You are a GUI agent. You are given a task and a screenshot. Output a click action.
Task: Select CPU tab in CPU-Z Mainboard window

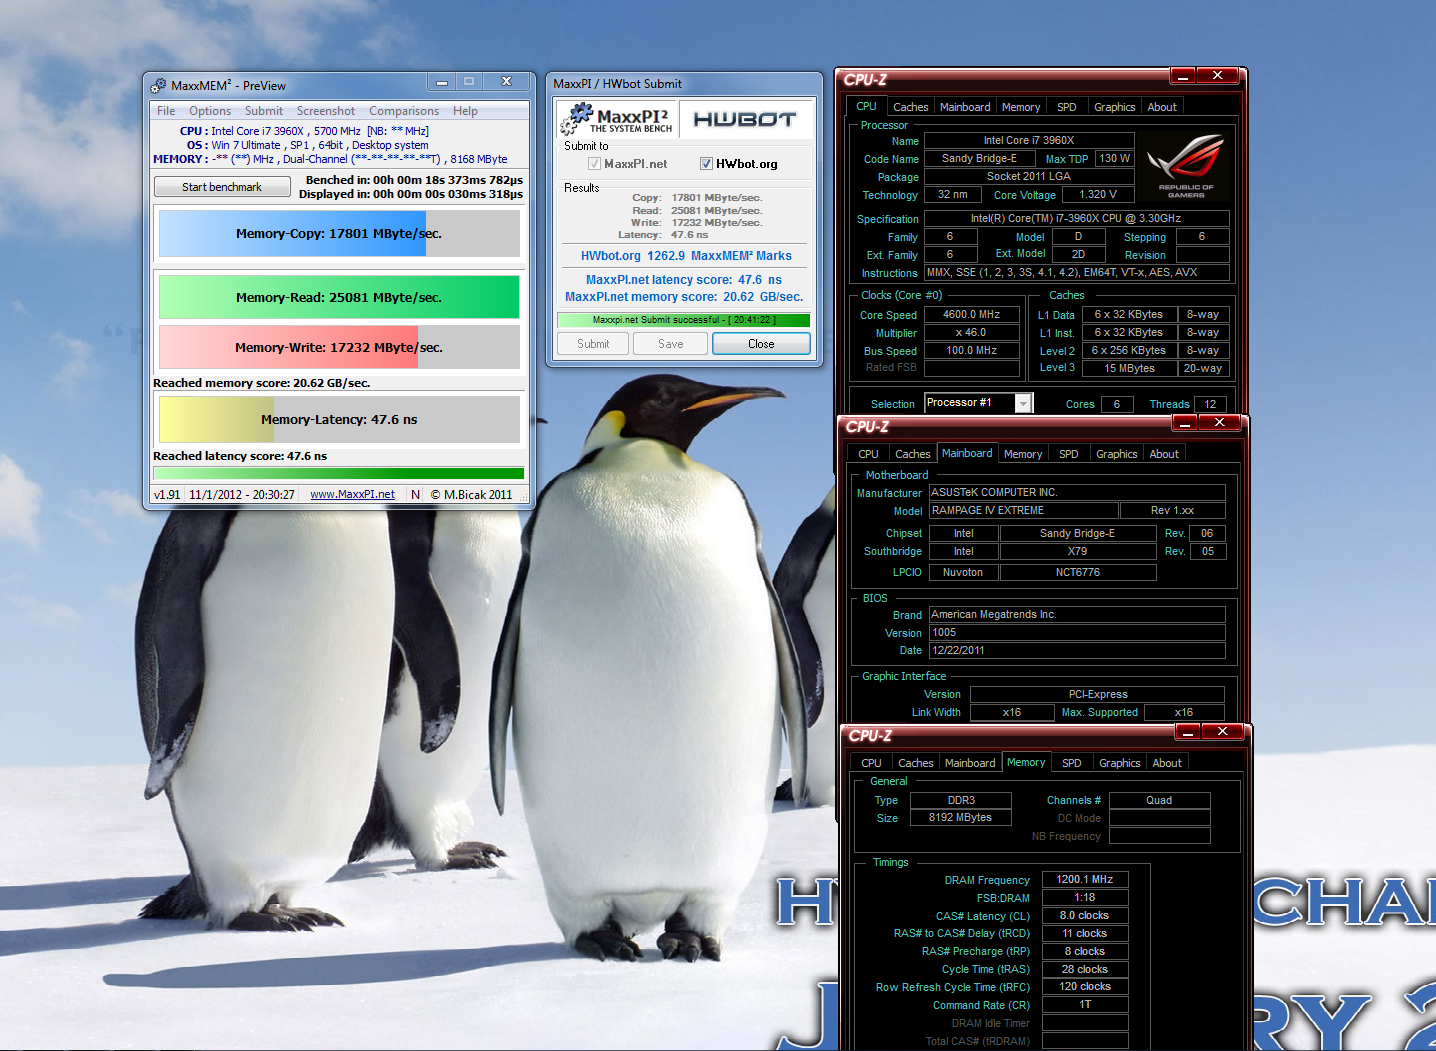pyautogui.click(x=869, y=454)
